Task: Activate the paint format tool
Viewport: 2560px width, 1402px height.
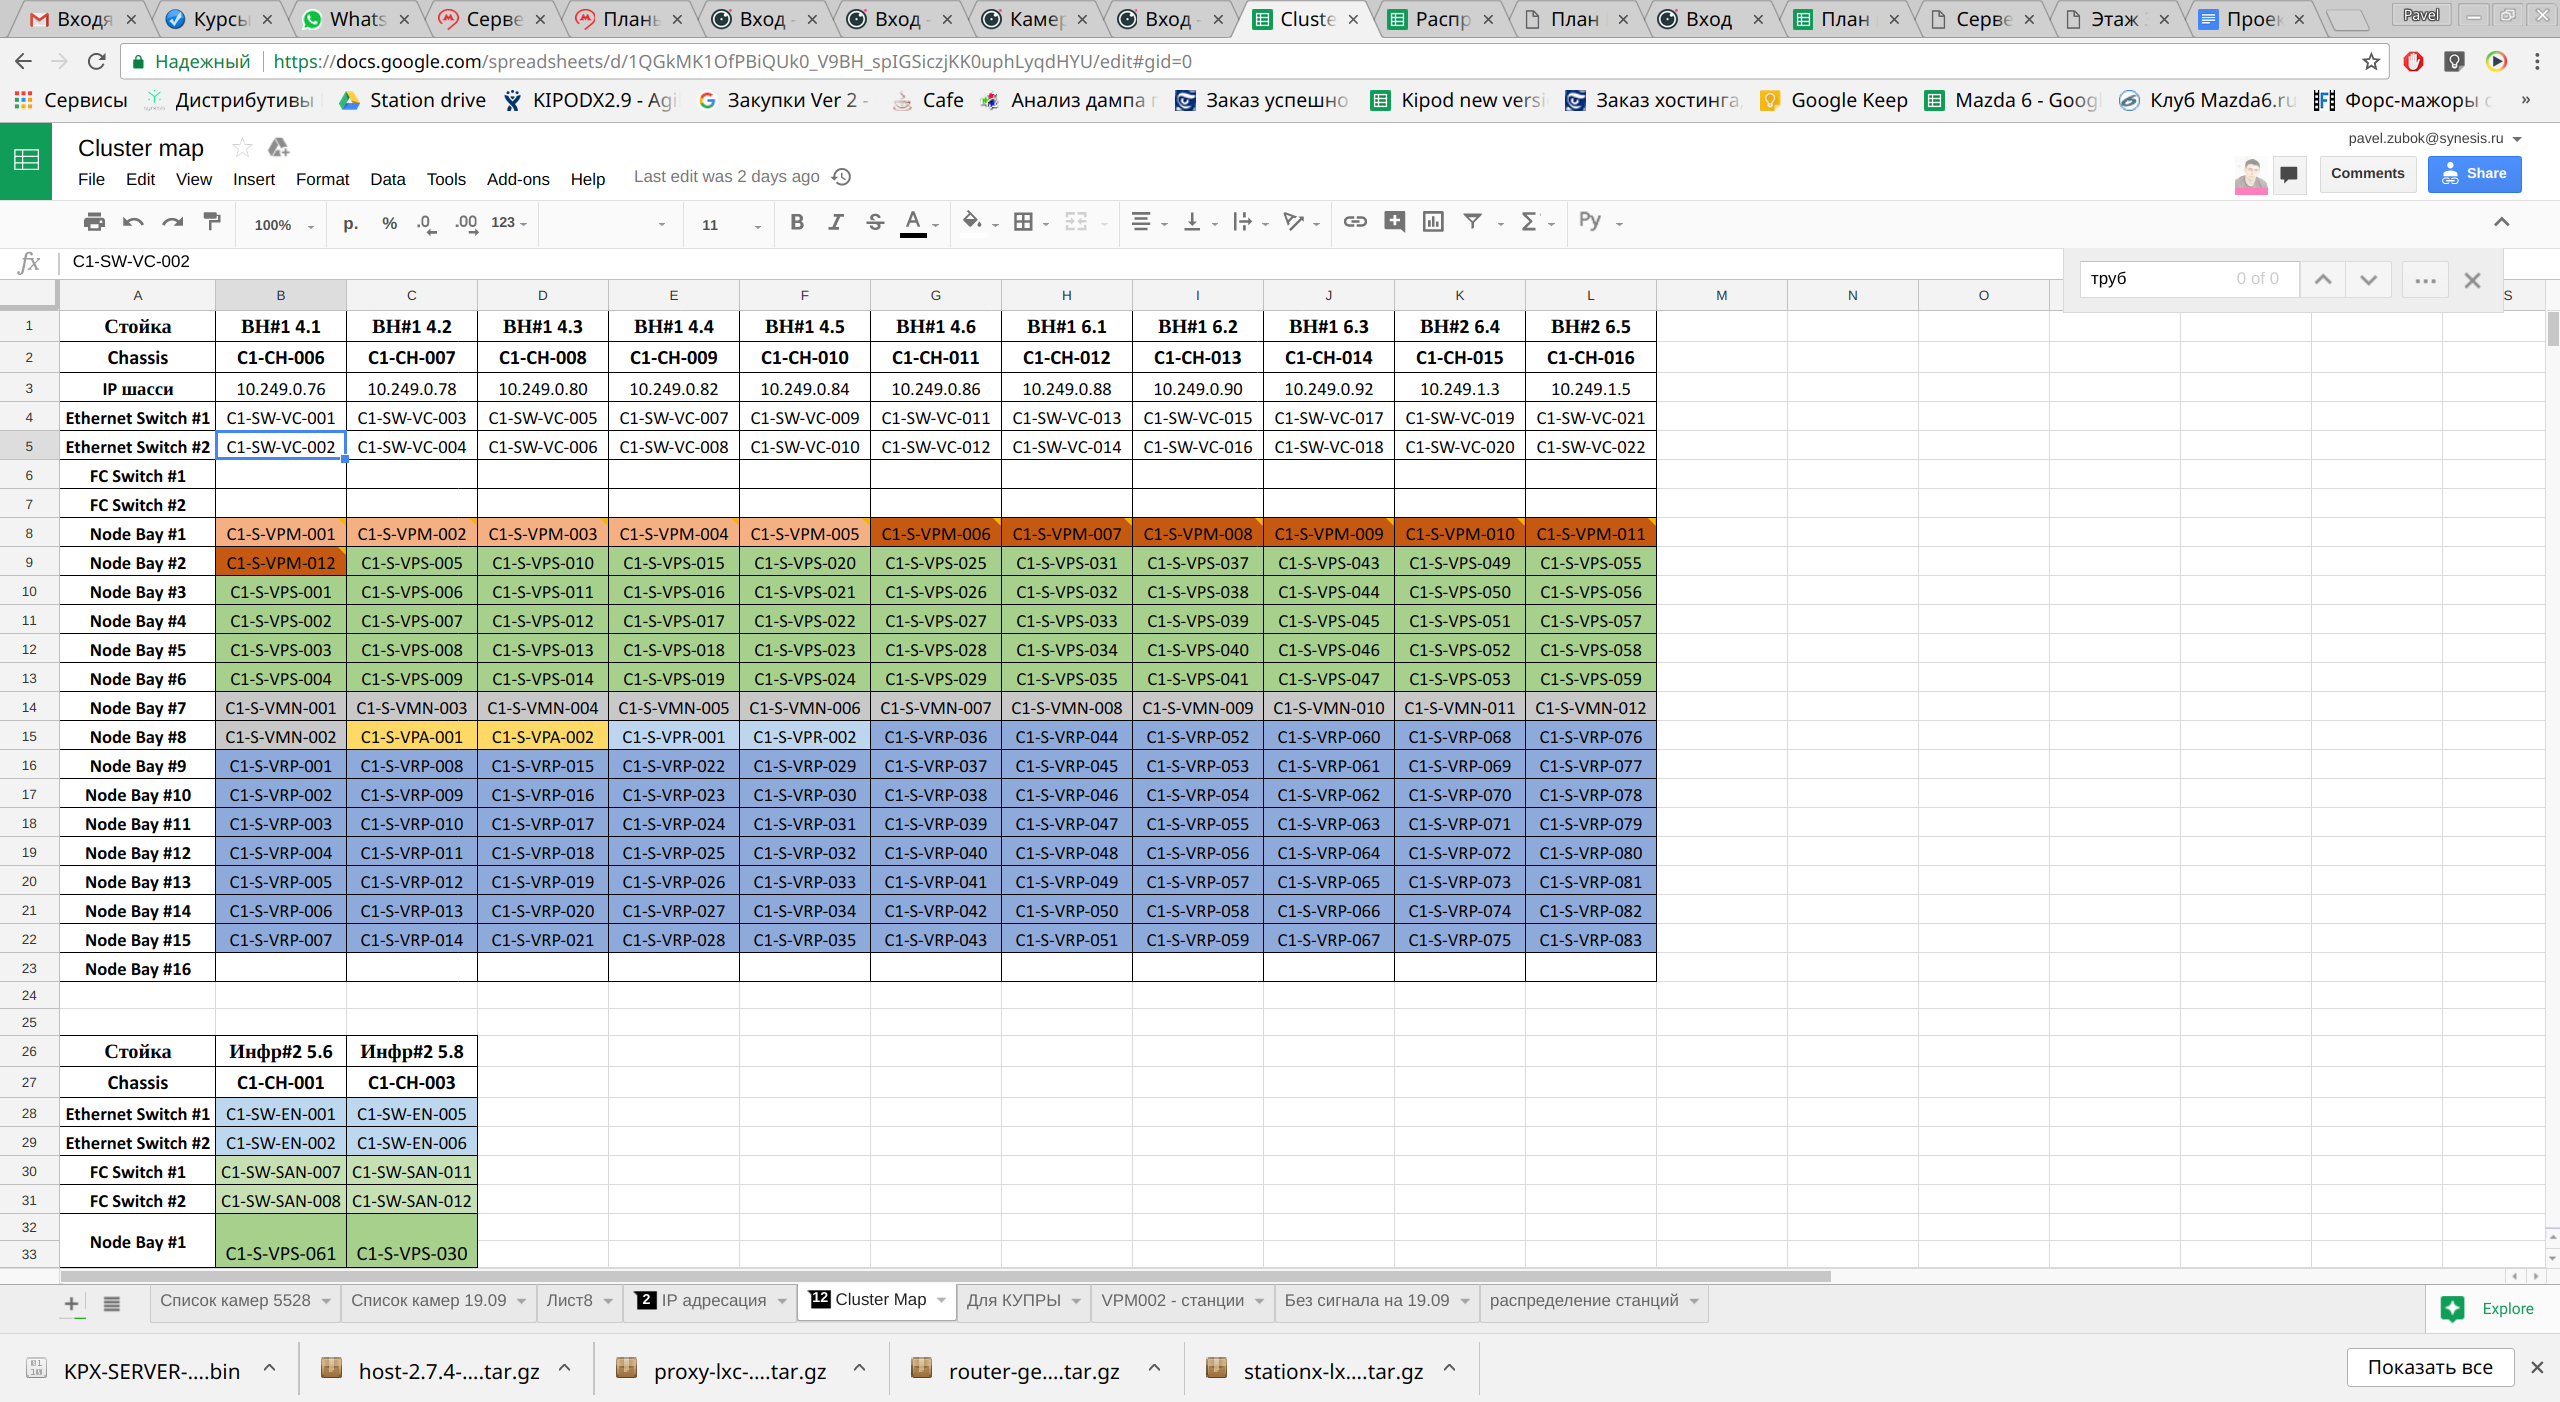Action: (x=212, y=222)
